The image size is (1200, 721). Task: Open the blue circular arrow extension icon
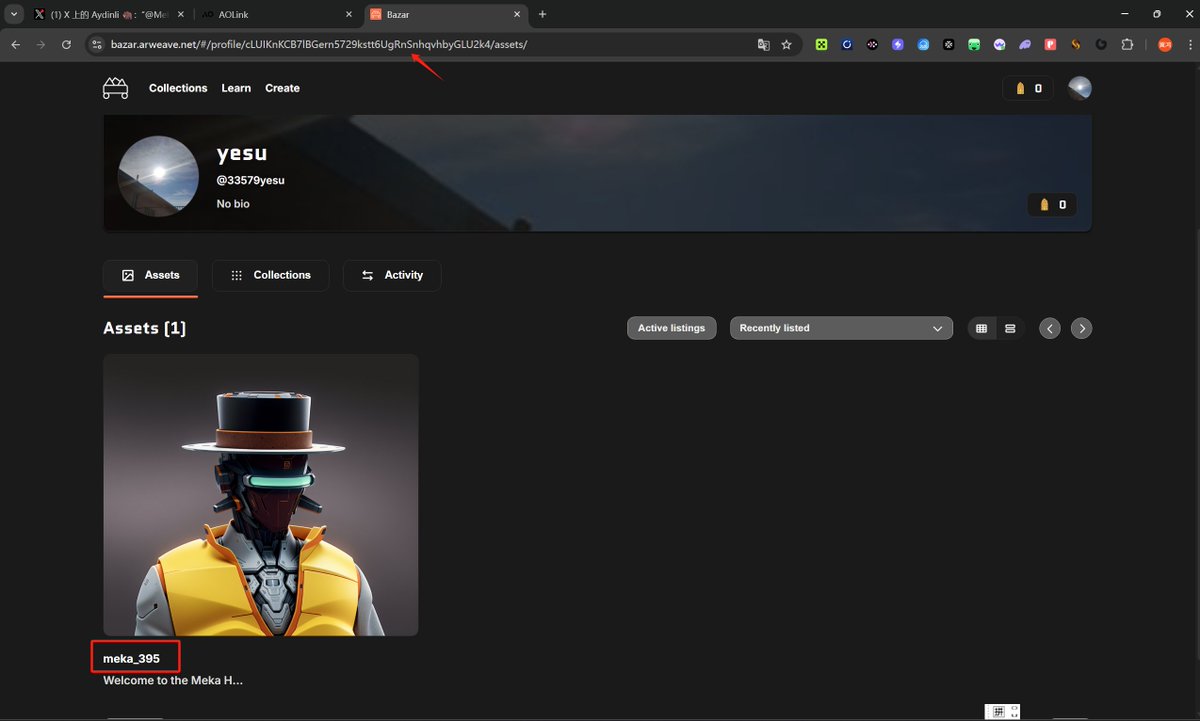(x=847, y=45)
